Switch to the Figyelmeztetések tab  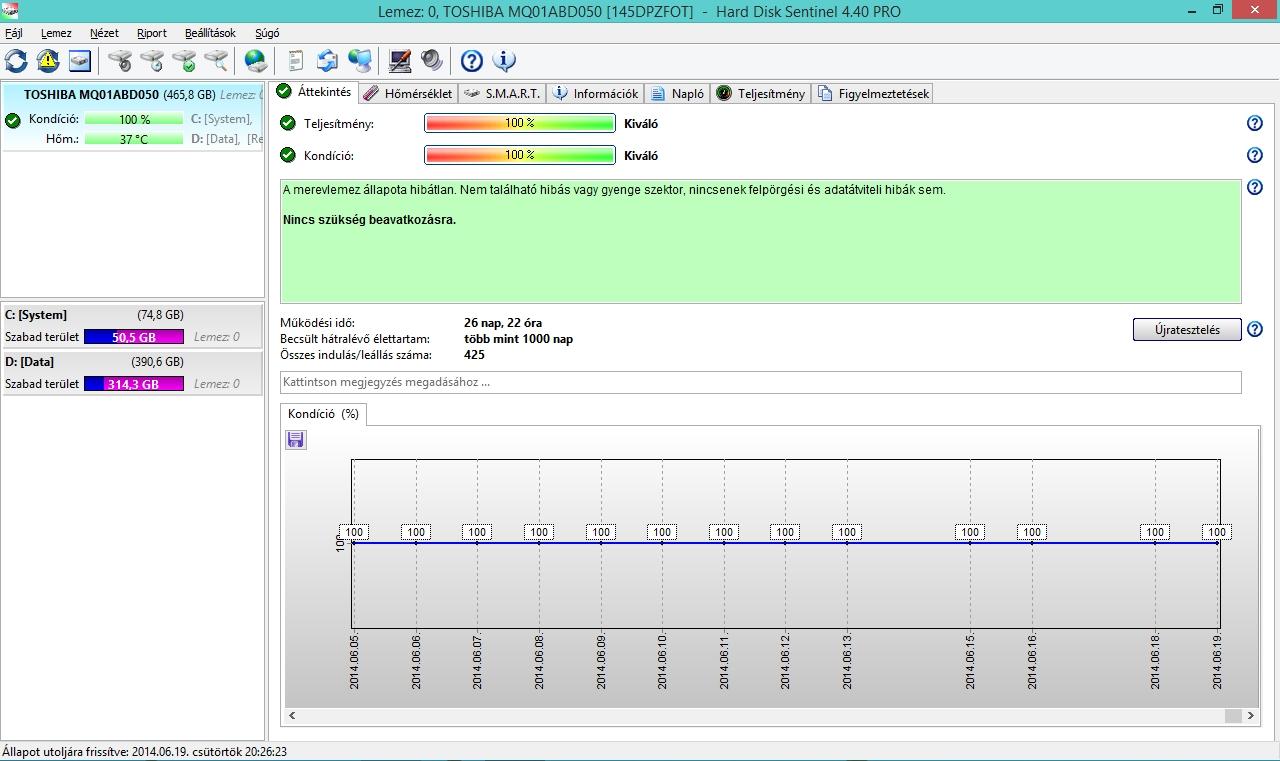click(873, 93)
